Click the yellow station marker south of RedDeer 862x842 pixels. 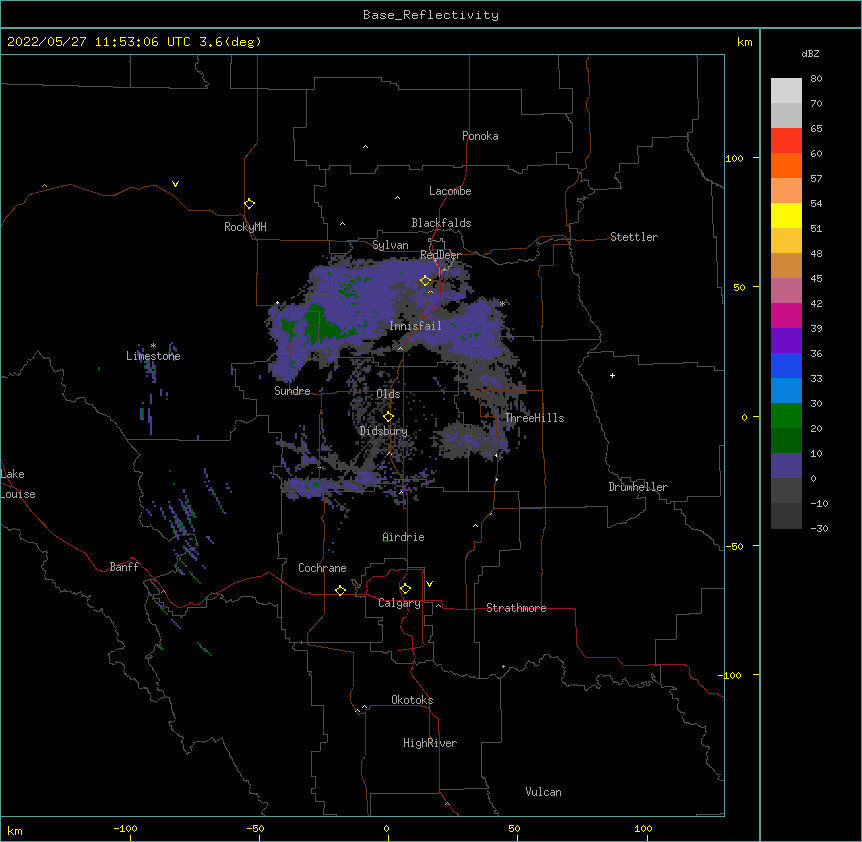point(426,281)
